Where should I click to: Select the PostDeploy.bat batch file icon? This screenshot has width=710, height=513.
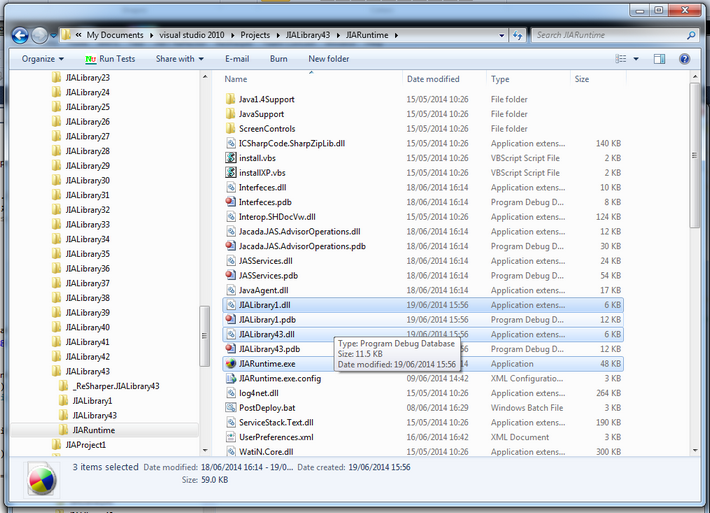coord(231,408)
